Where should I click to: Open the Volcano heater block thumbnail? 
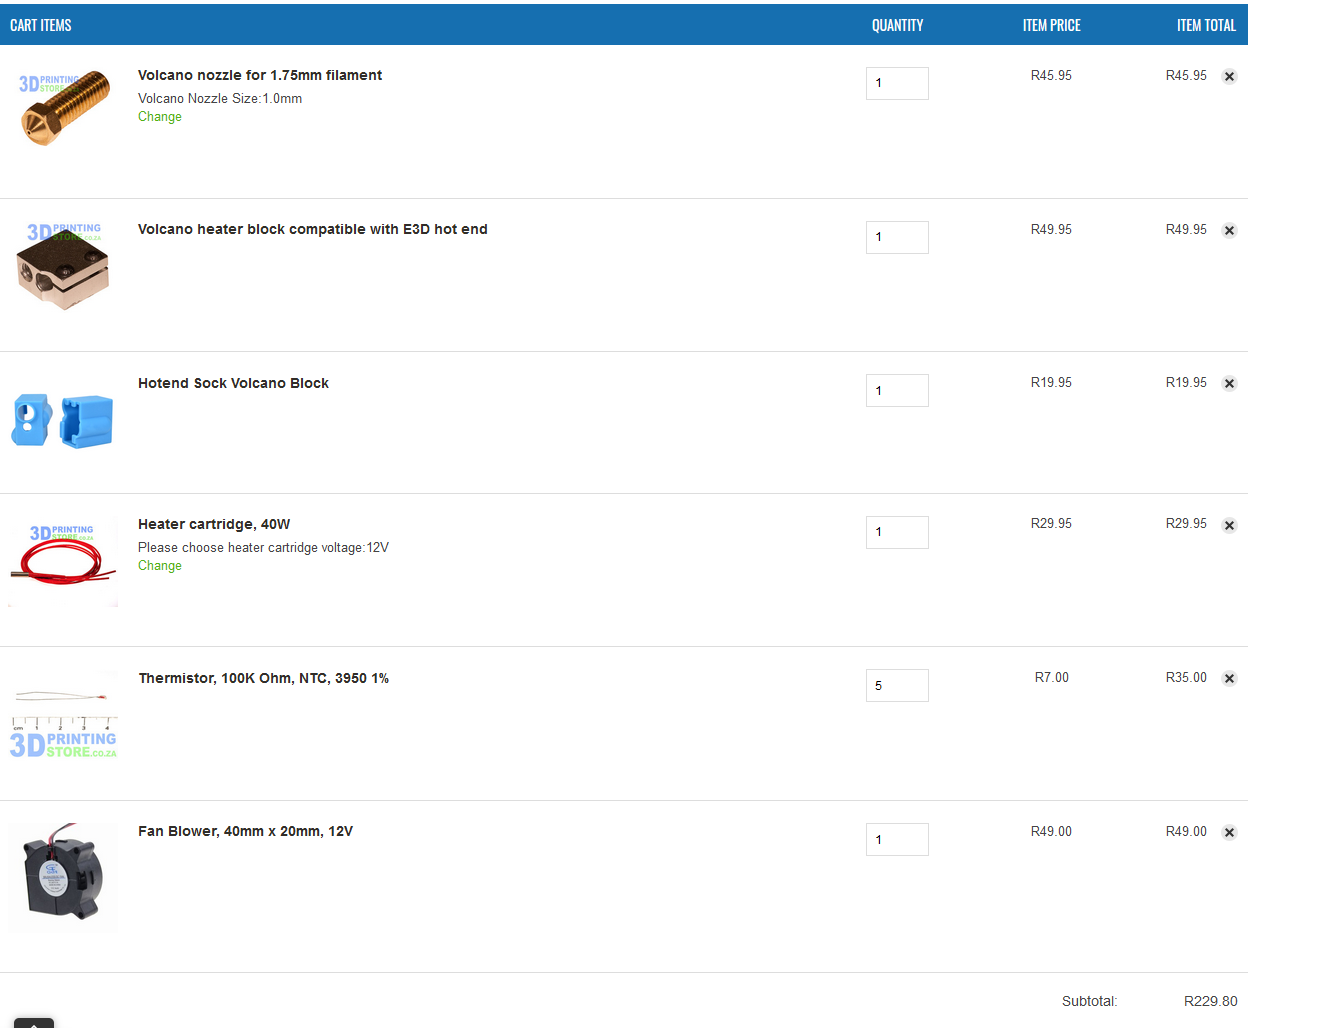click(63, 266)
